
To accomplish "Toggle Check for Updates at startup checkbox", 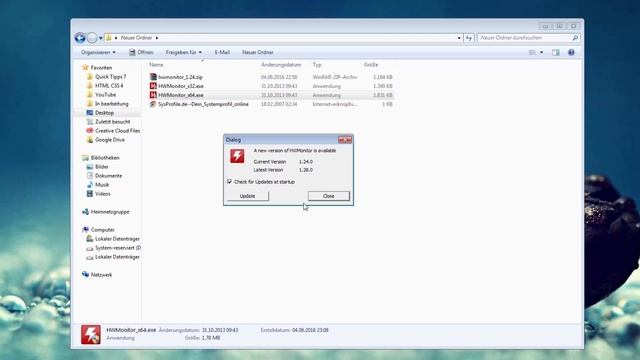I will [229, 182].
